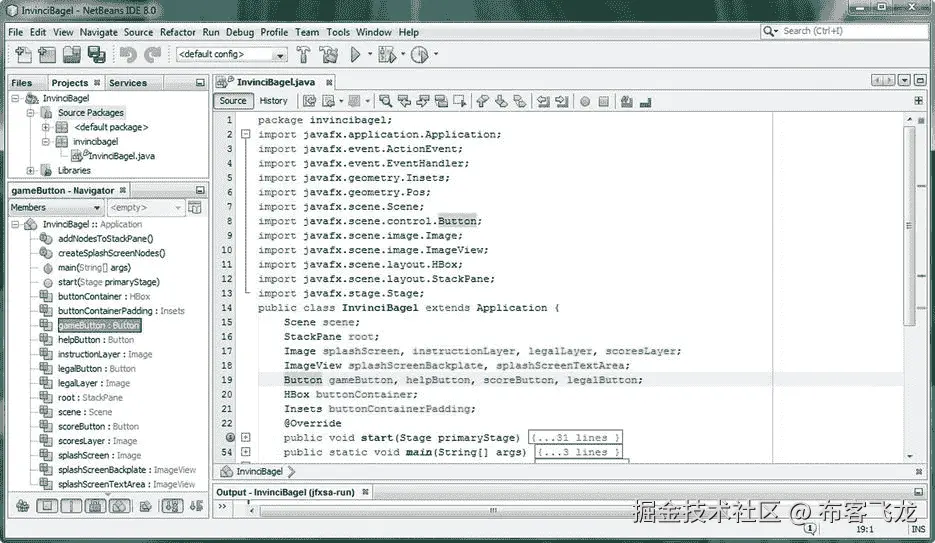The width and height of the screenshot is (935, 543).
Task: Expand the folded start method
Action: coord(246,437)
